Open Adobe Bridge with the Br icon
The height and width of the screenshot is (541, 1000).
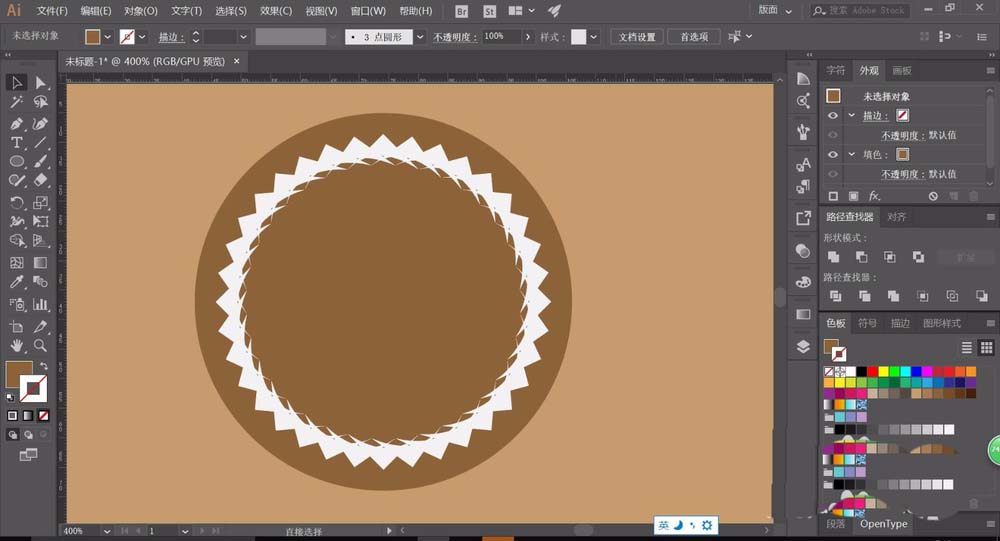(463, 11)
